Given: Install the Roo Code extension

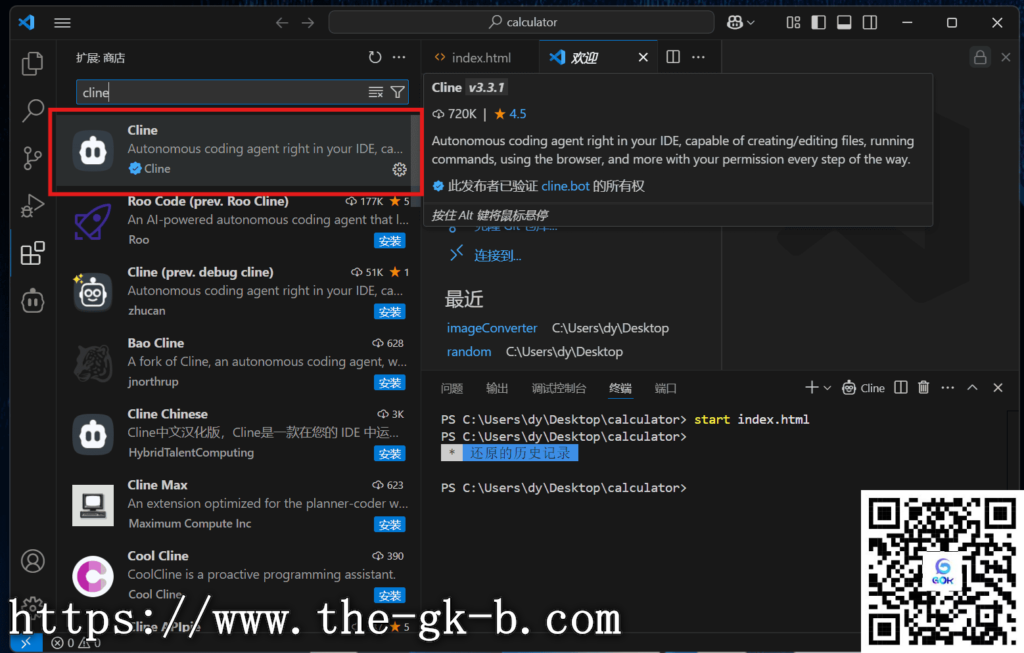Looking at the screenshot, I should point(390,241).
